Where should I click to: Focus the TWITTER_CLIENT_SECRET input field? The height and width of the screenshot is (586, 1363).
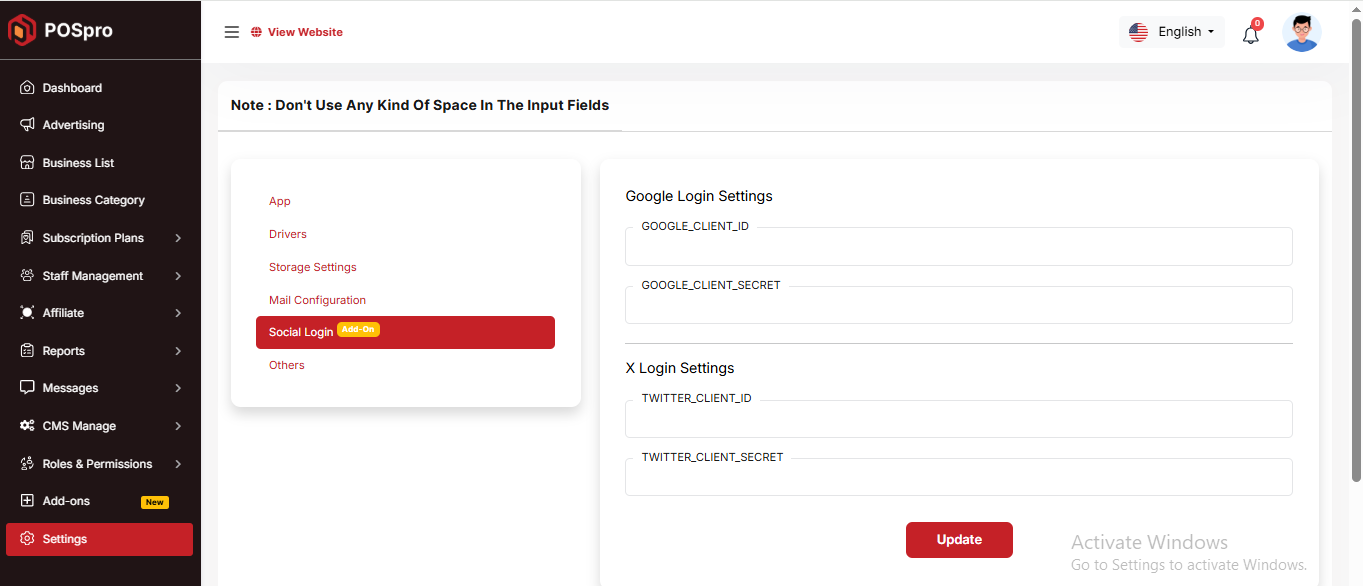click(x=958, y=479)
